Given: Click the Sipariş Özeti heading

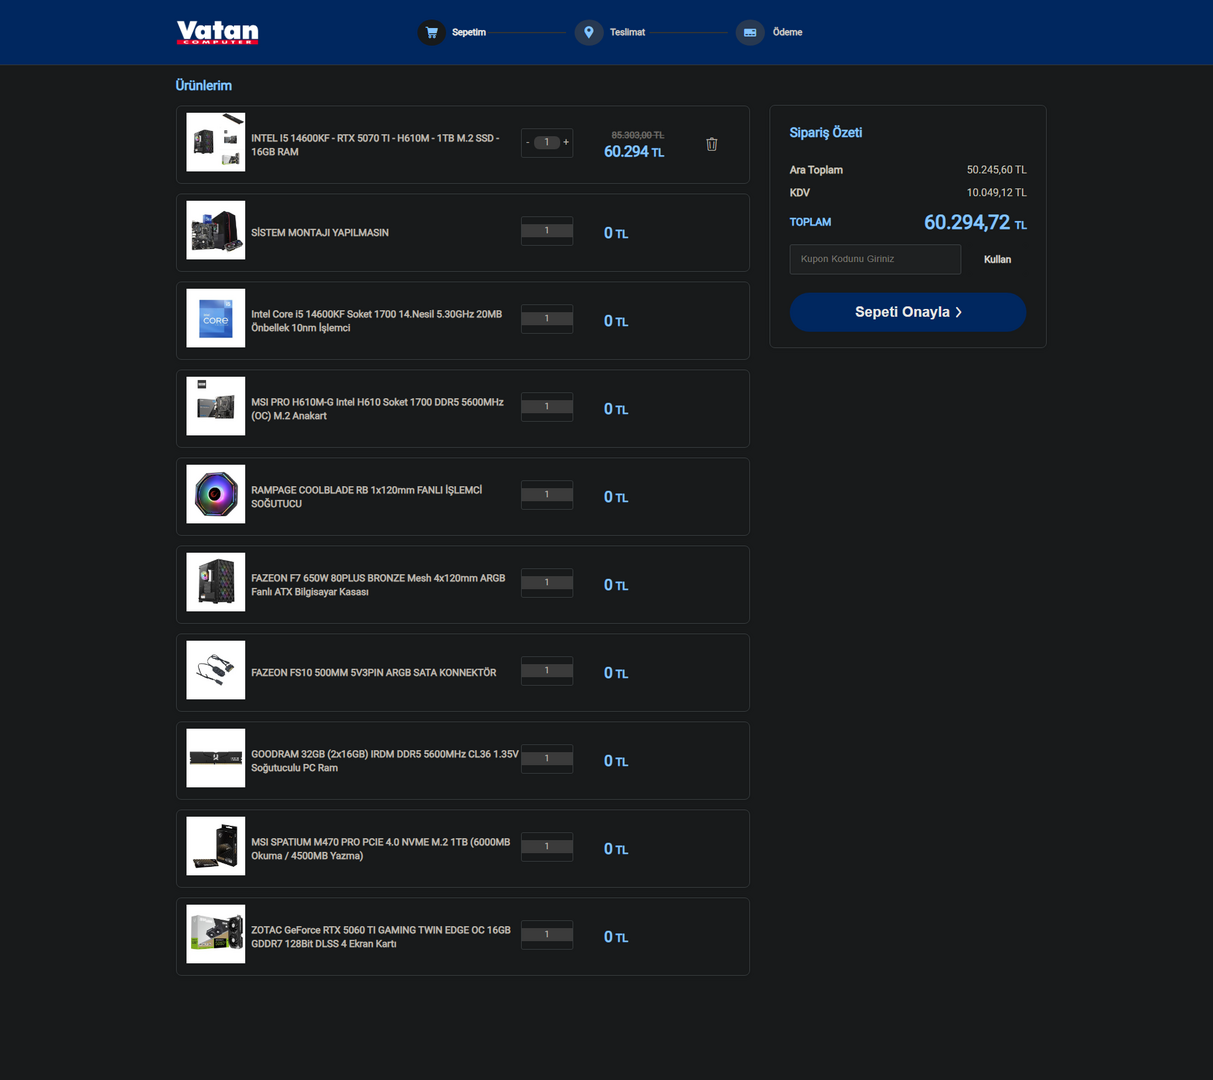Looking at the screenshot, I should (826, 133).
